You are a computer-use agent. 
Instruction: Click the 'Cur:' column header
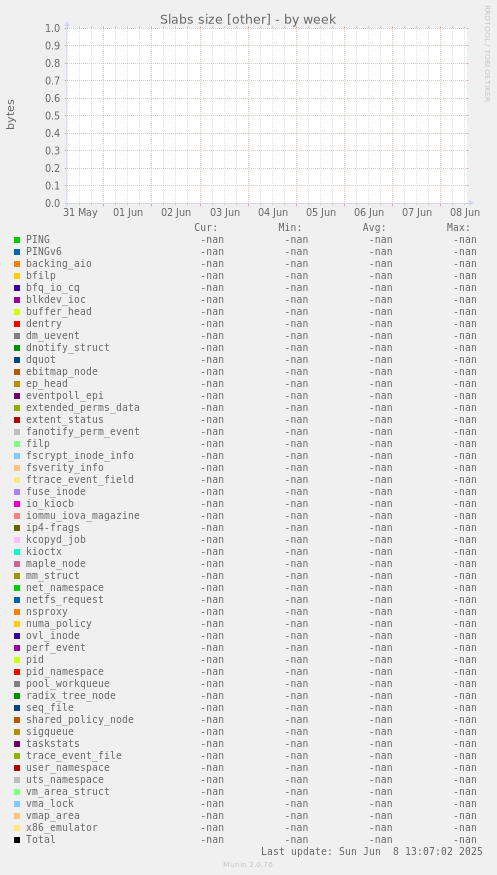pos(206,228)
